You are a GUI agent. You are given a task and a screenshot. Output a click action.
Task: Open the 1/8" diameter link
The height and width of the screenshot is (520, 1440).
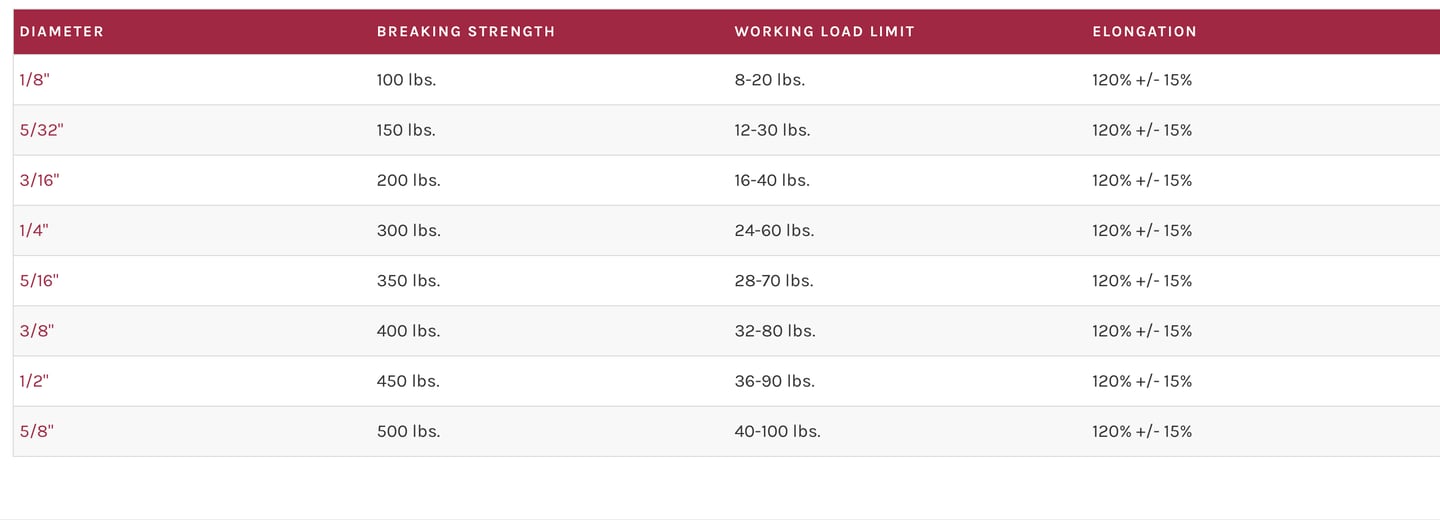(x=33, y=80)
